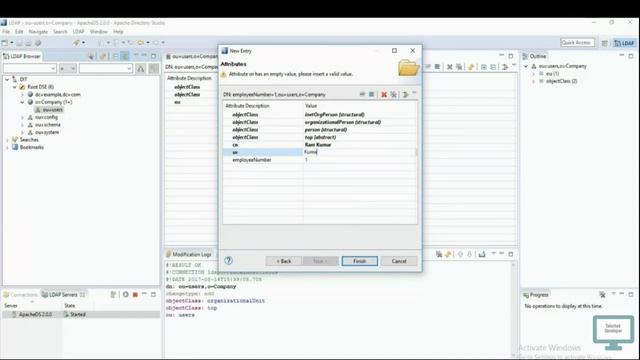Select the inetOrgPerson (structural) value
The height and width of the screenshot is (360, 640).
(x=334, y=115)
